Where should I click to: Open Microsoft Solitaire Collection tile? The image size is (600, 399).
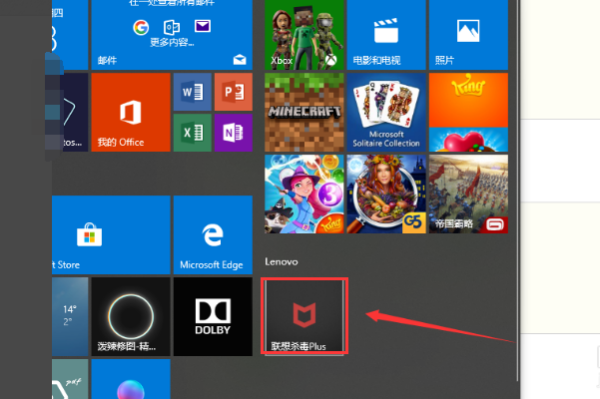point(386,112)
